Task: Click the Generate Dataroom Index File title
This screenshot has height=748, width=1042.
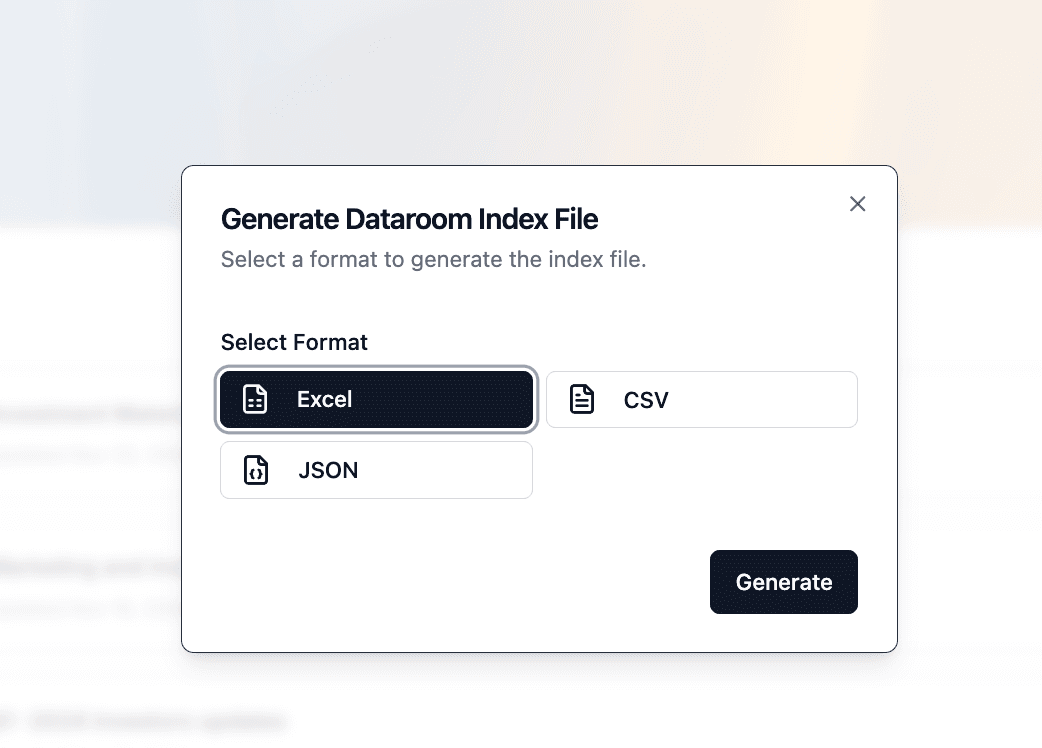Action: pyautogui.click(x=409, y=219)
